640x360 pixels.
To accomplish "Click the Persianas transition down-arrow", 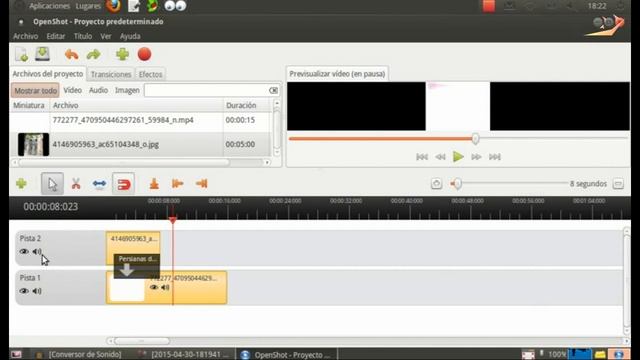I will pos(127,270).
